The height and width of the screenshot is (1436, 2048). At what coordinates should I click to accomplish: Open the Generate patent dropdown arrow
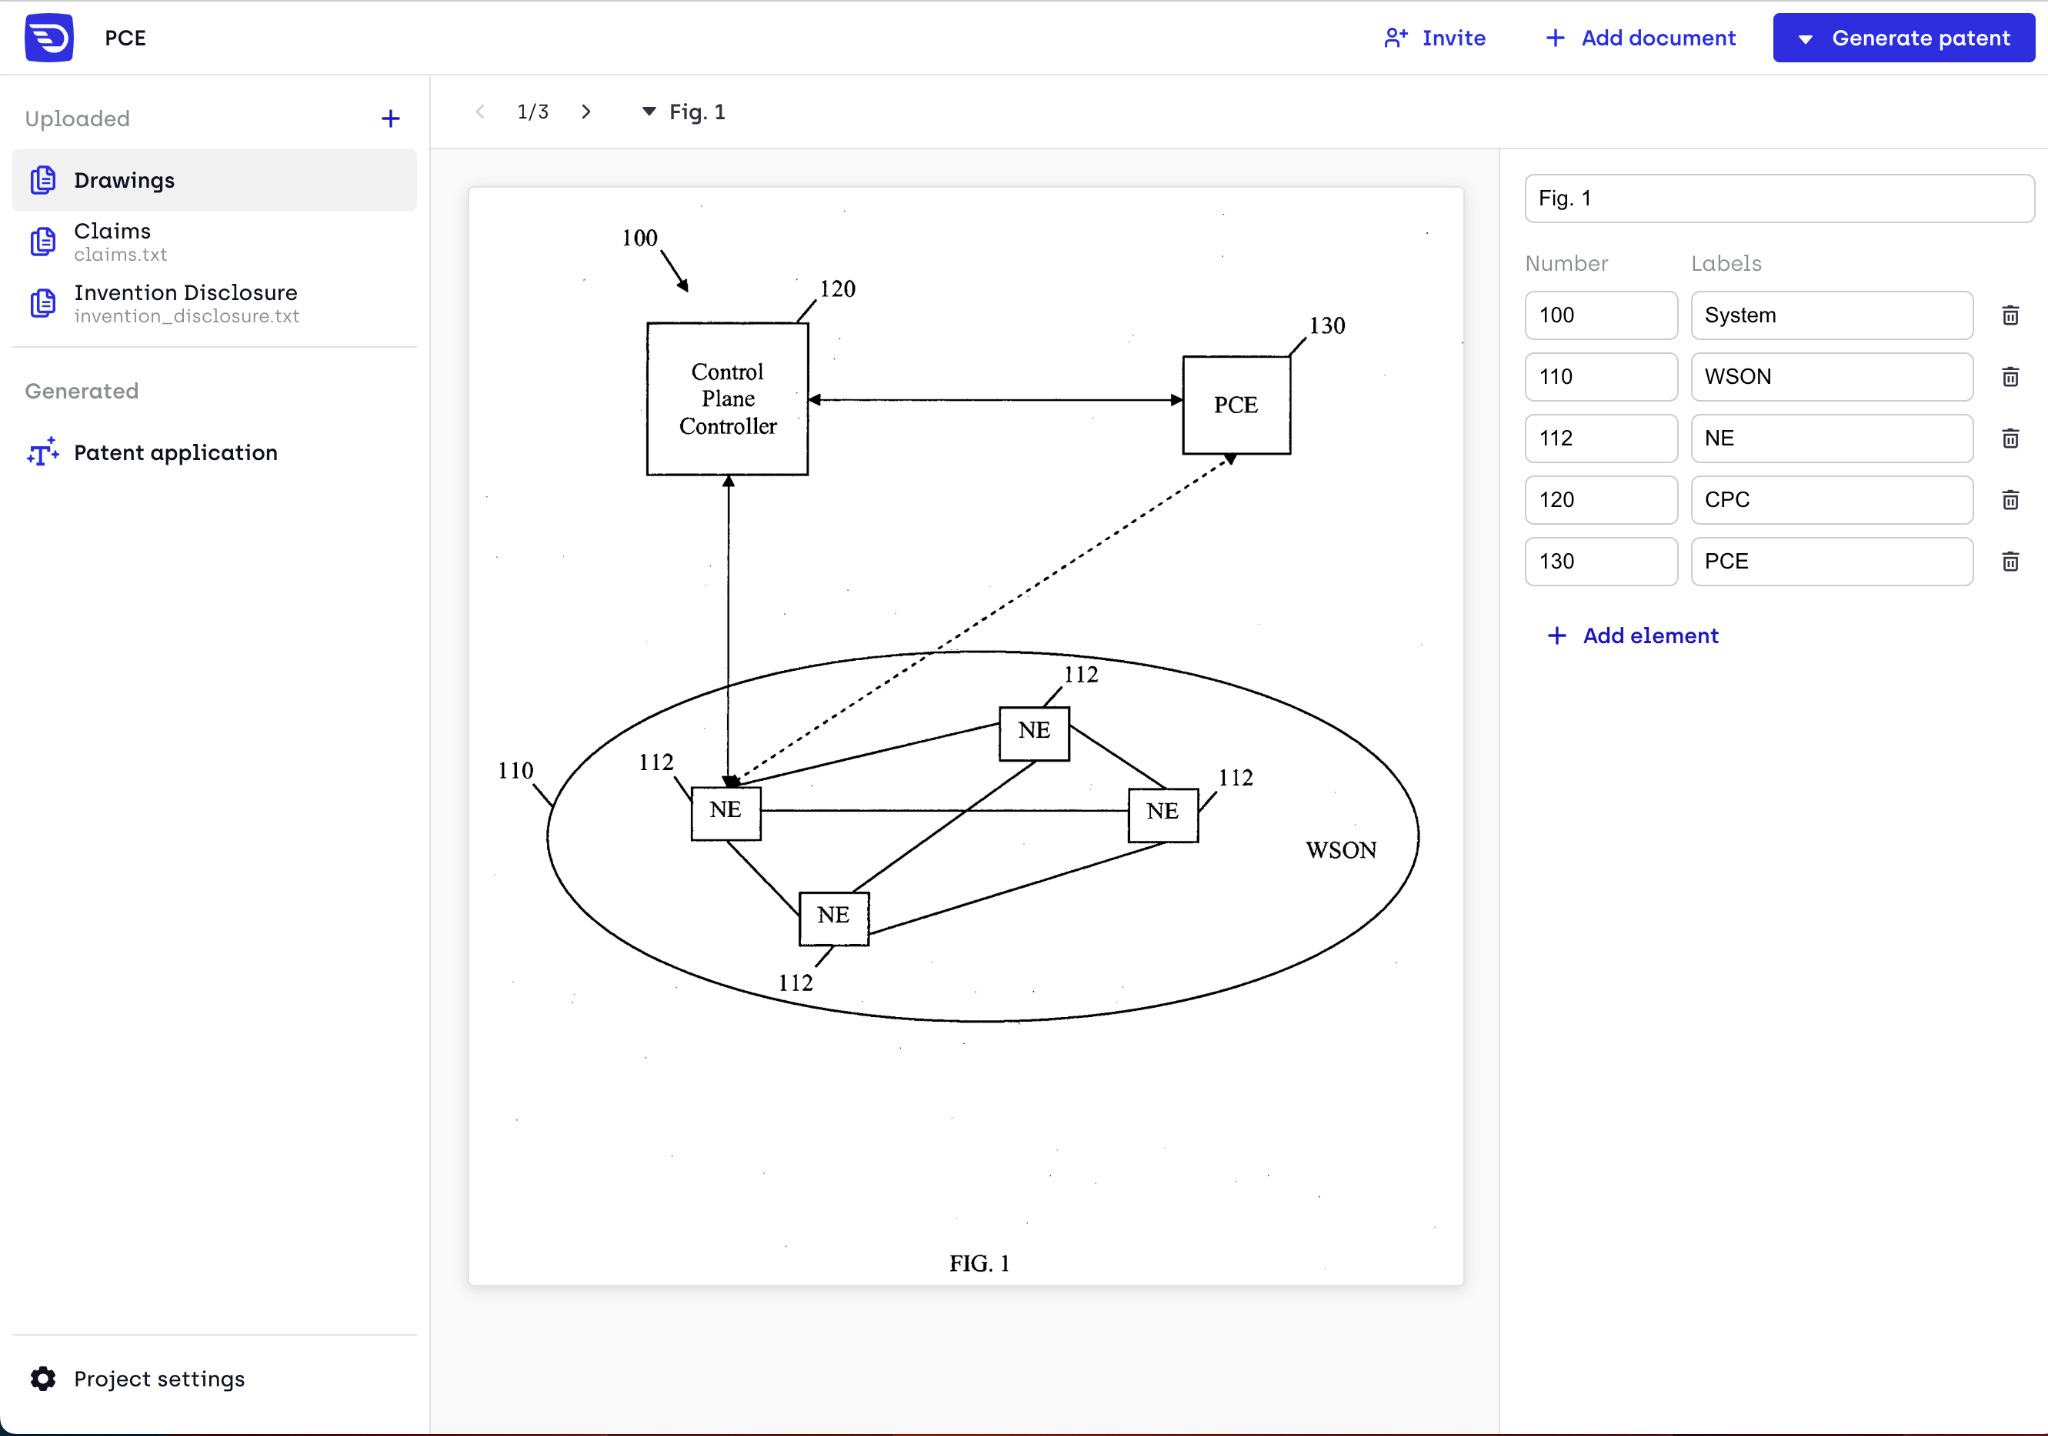pos(1805,39)
